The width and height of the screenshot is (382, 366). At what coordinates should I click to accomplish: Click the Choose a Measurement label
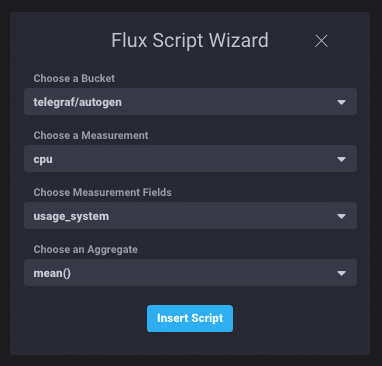(91, 135)
